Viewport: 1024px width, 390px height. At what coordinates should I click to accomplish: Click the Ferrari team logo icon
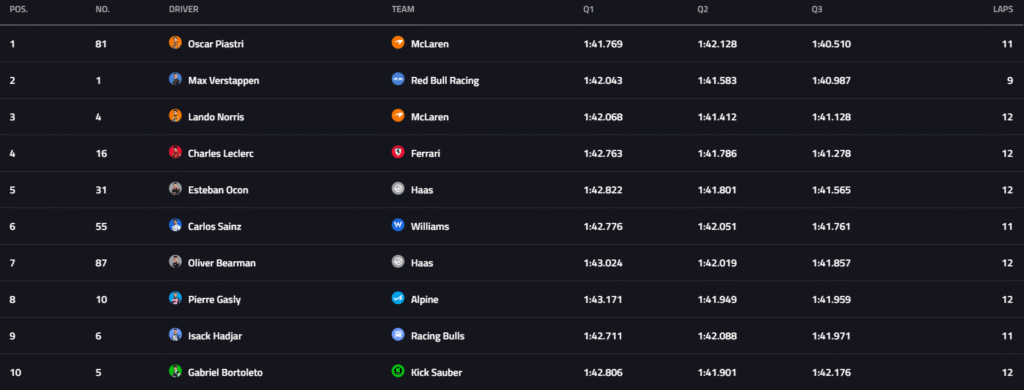click(398, 153)
